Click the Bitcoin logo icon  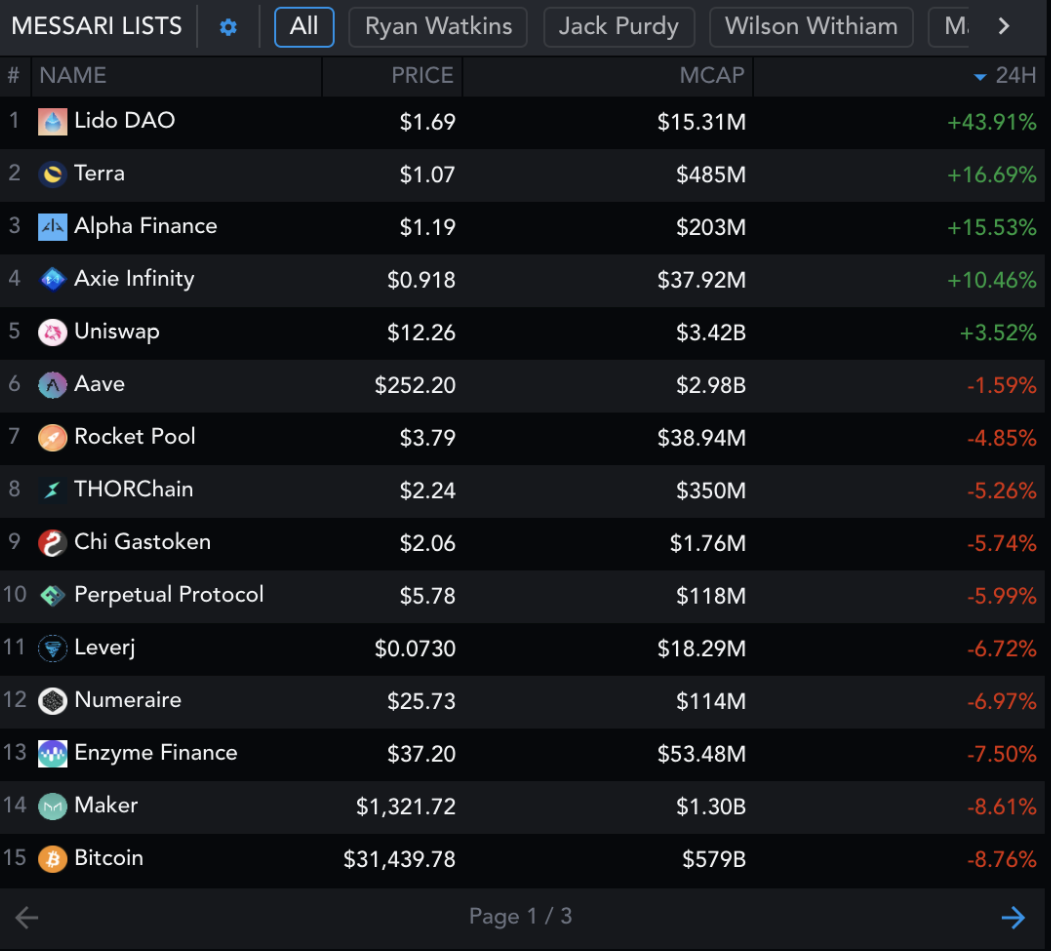coord(52,859)
